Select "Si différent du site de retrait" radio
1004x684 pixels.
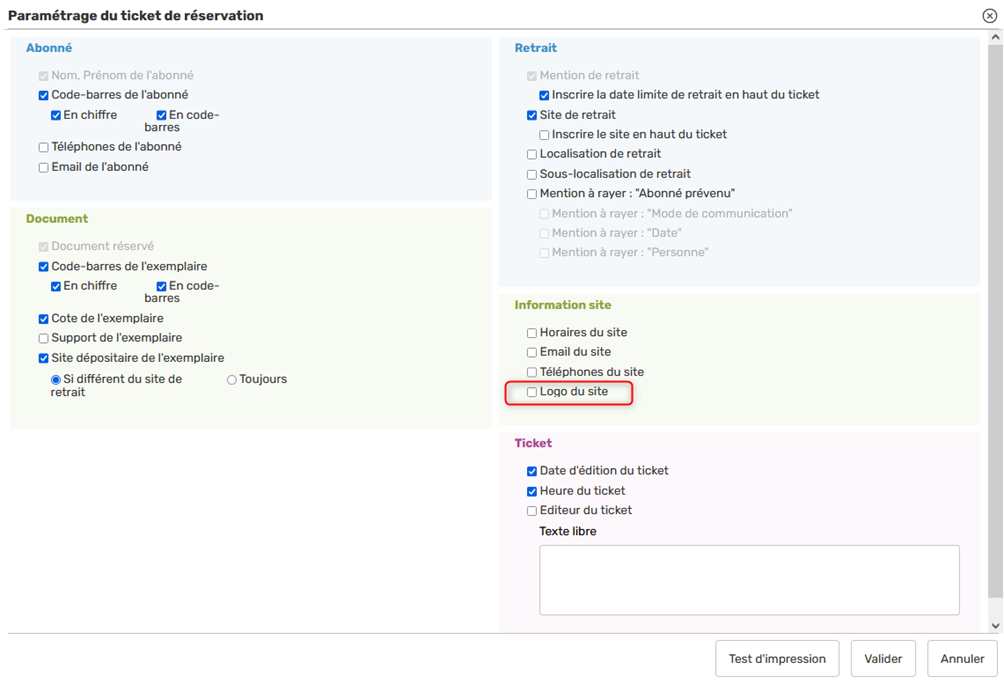[56, 380]
